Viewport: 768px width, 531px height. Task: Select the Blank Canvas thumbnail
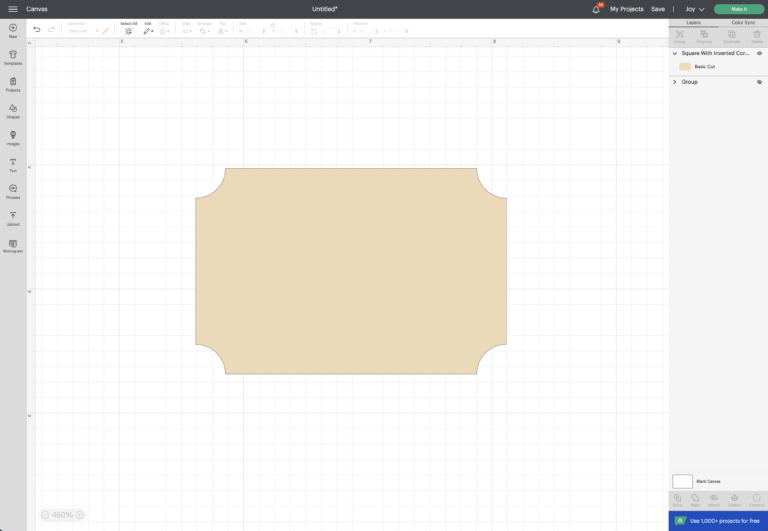[682, 481]
